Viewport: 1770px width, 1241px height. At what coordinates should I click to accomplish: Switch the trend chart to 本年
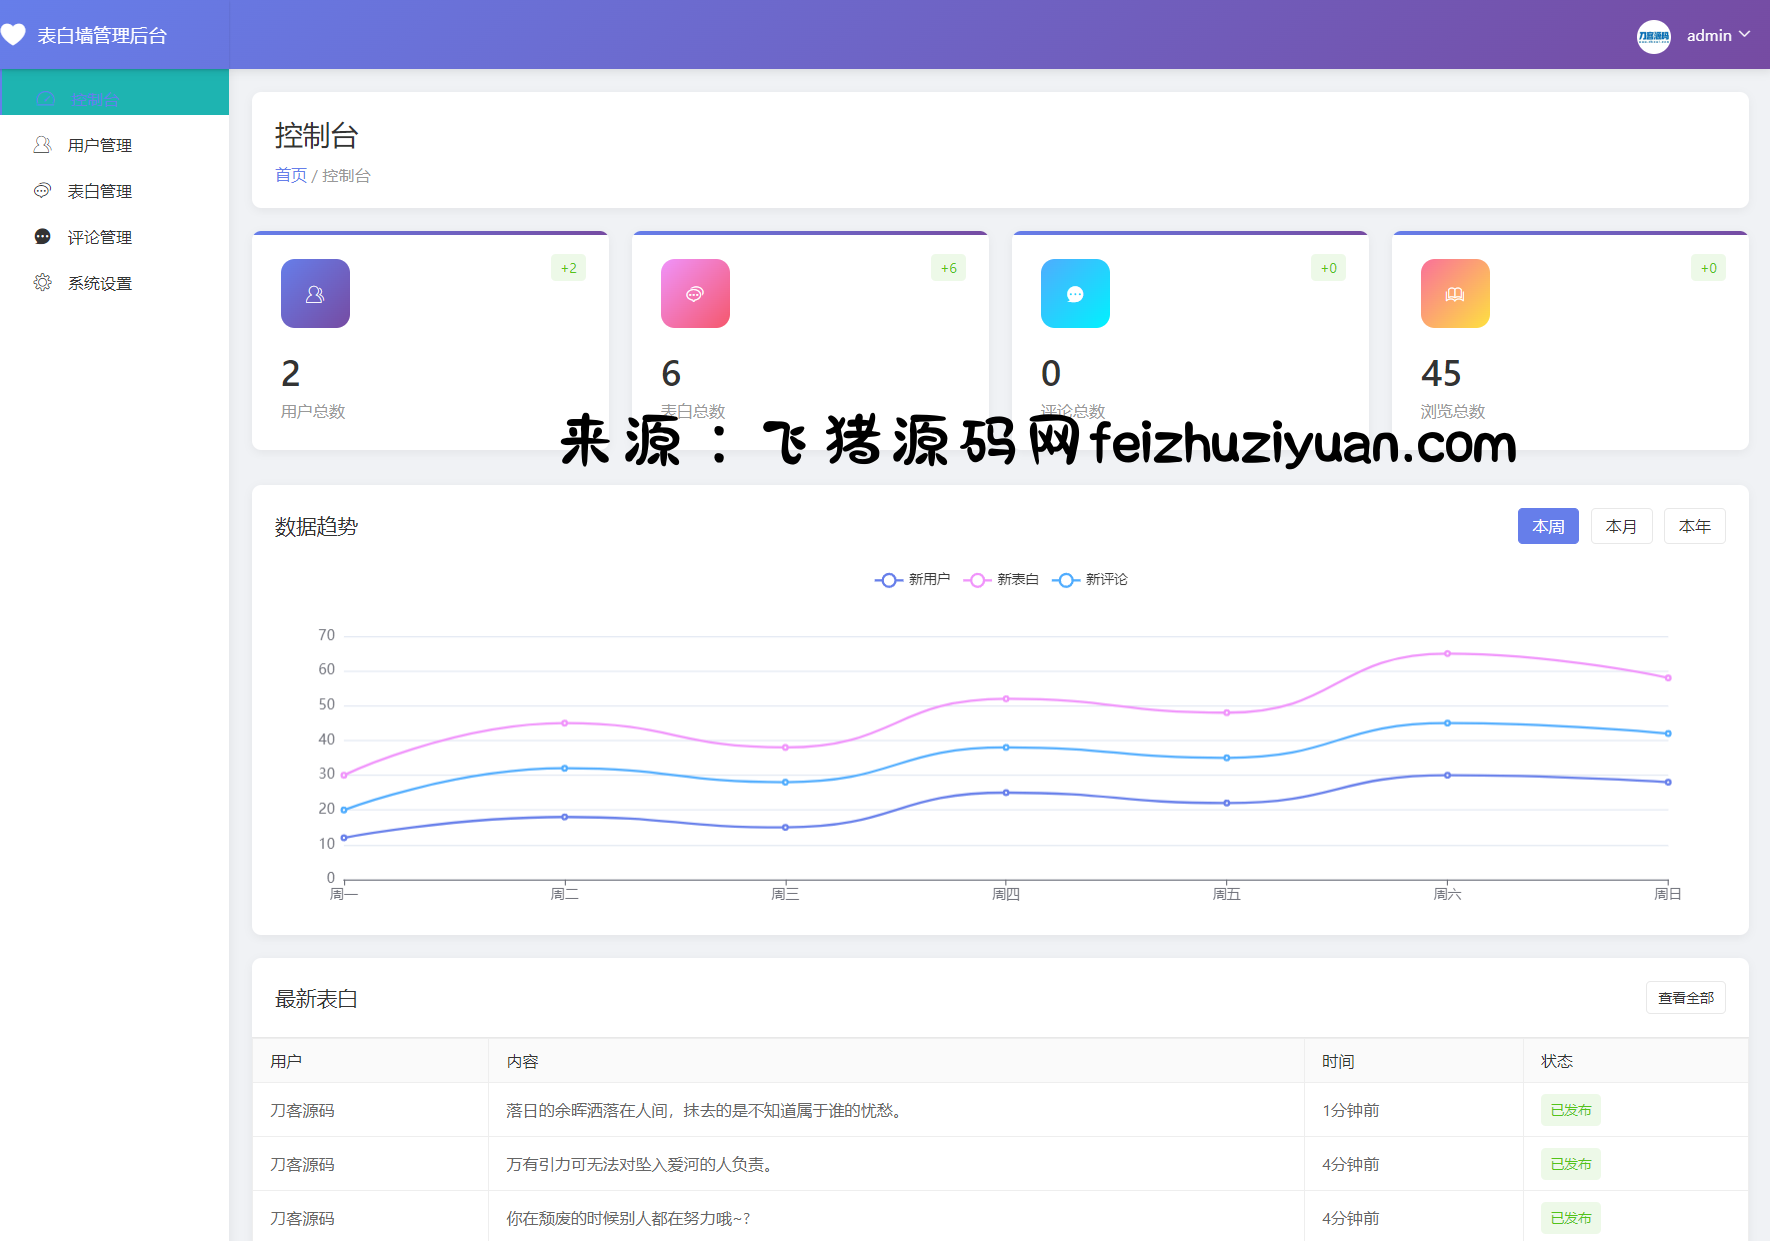click(1694, 527)
